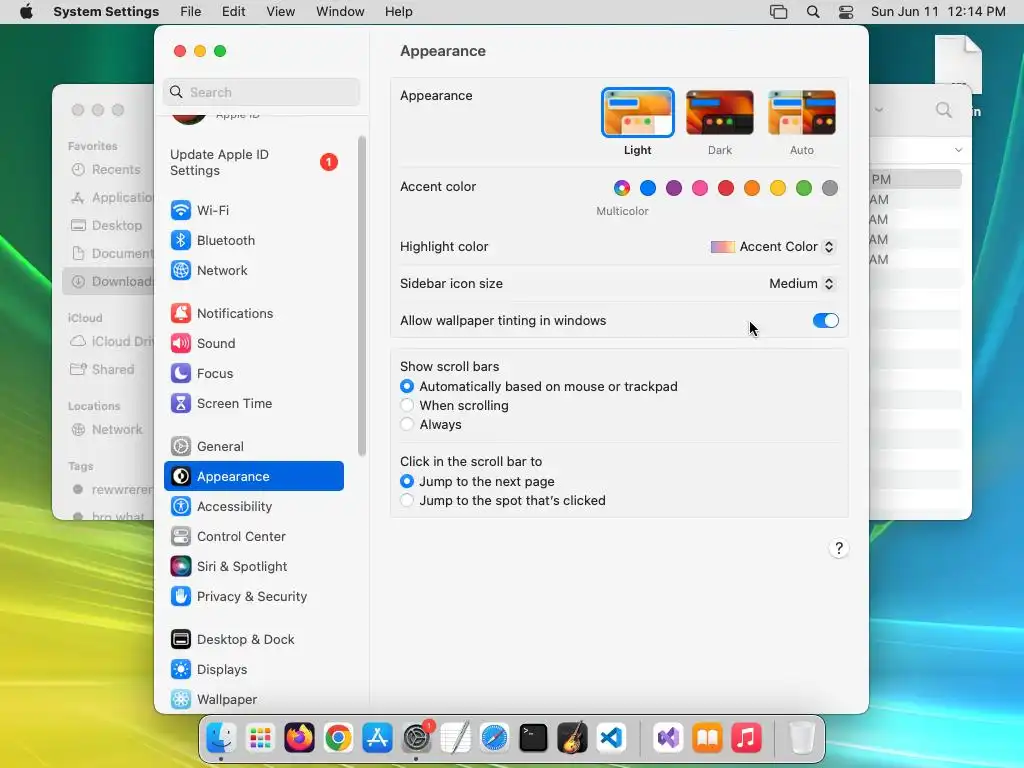Set scroll bars to Always
The width and height of the screenshot is (1024, 768).
tap(407, 424)
